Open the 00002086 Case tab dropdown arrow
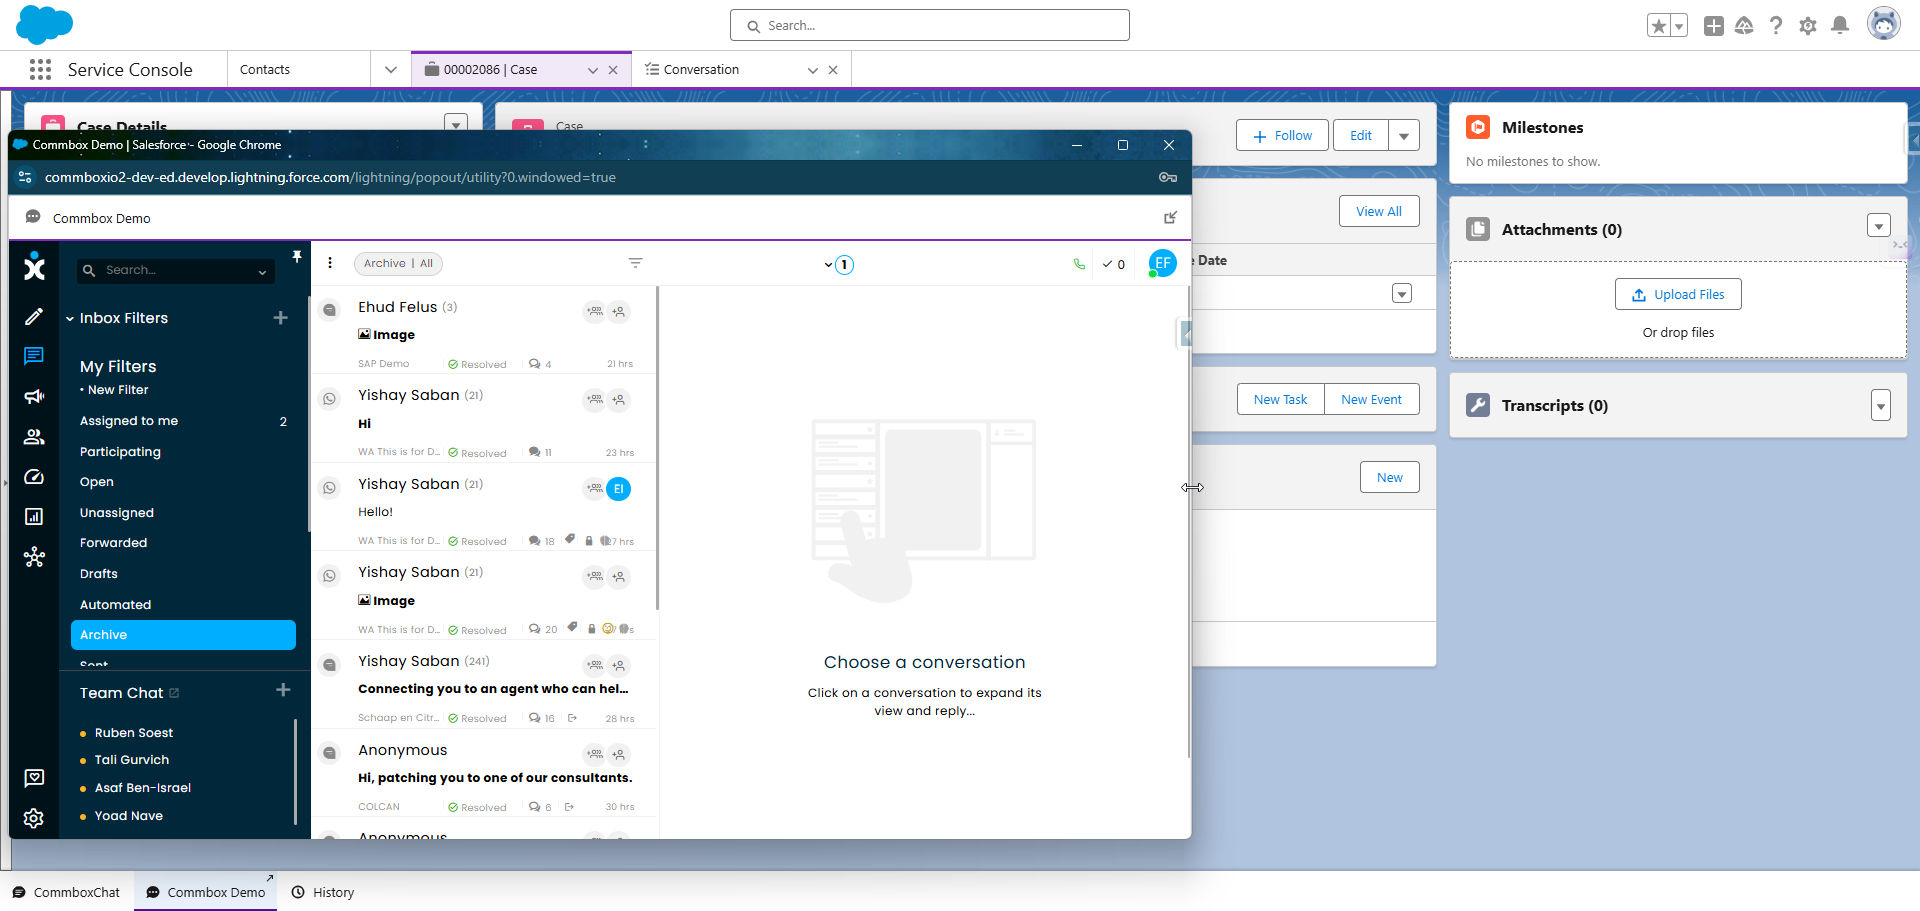 pyautogui.click(x=593, y=70)
